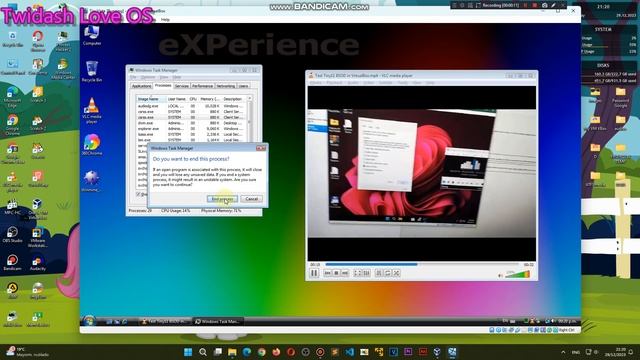Select Microsoft Edge host desktop icon
Viewport: 640px width, 360px height.
[12, 97]
